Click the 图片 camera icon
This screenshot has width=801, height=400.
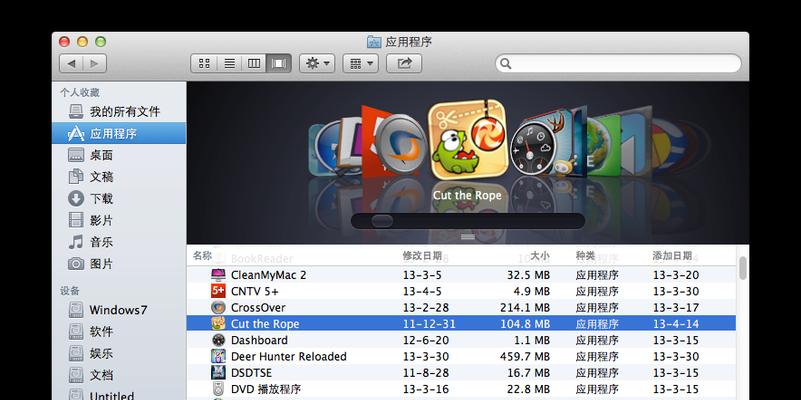coord(76,264)
